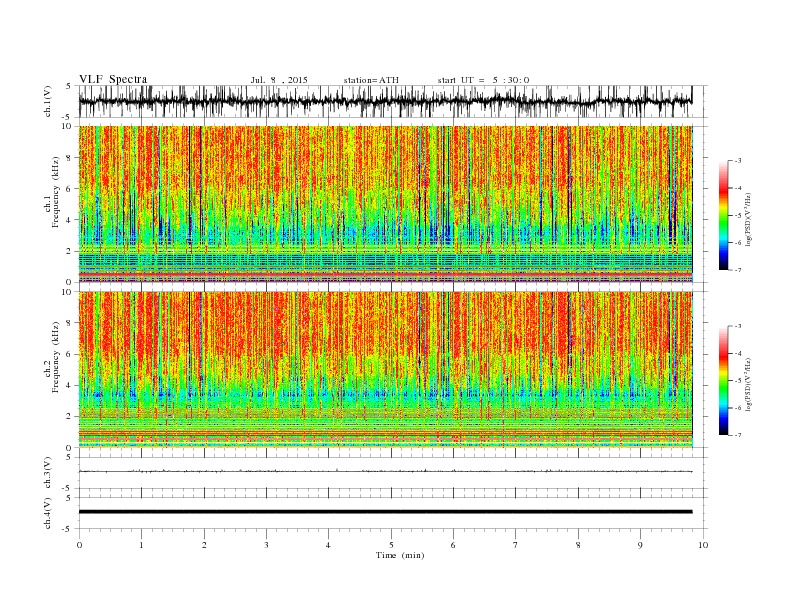
Task: Click the "0" time axis tick label
Action: point(79,545)
